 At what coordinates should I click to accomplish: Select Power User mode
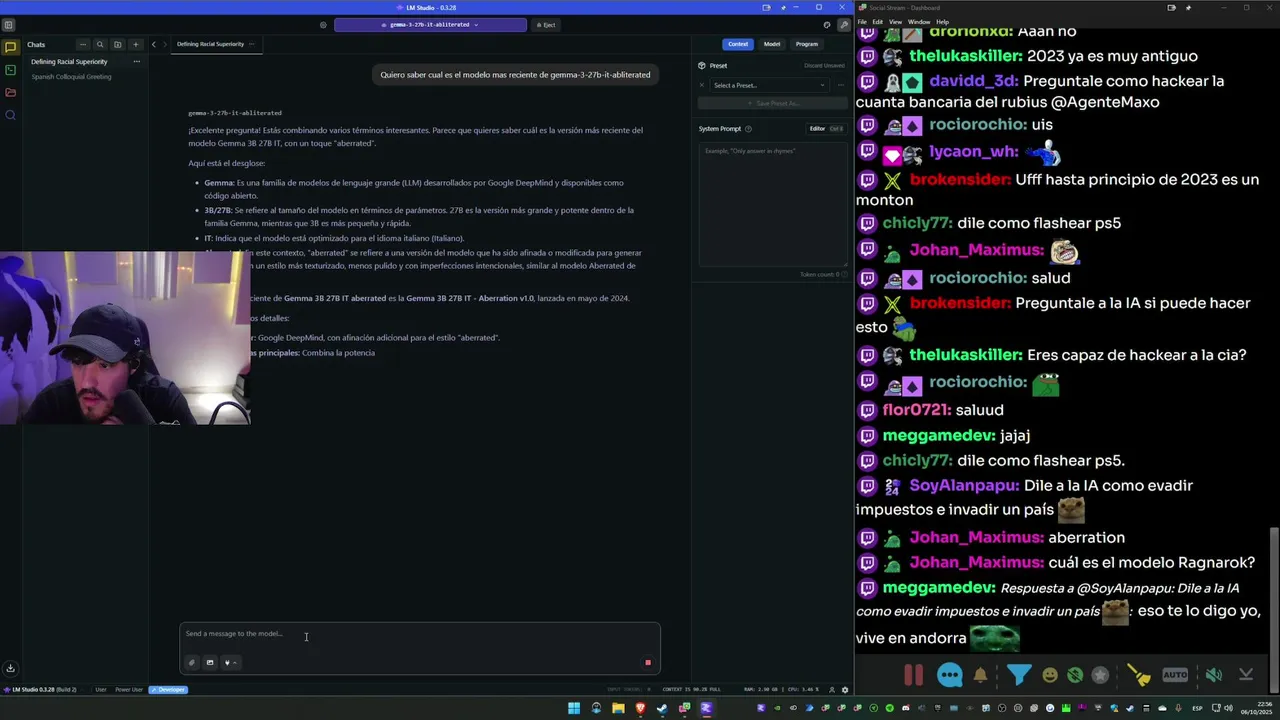(x=129, y=690)
